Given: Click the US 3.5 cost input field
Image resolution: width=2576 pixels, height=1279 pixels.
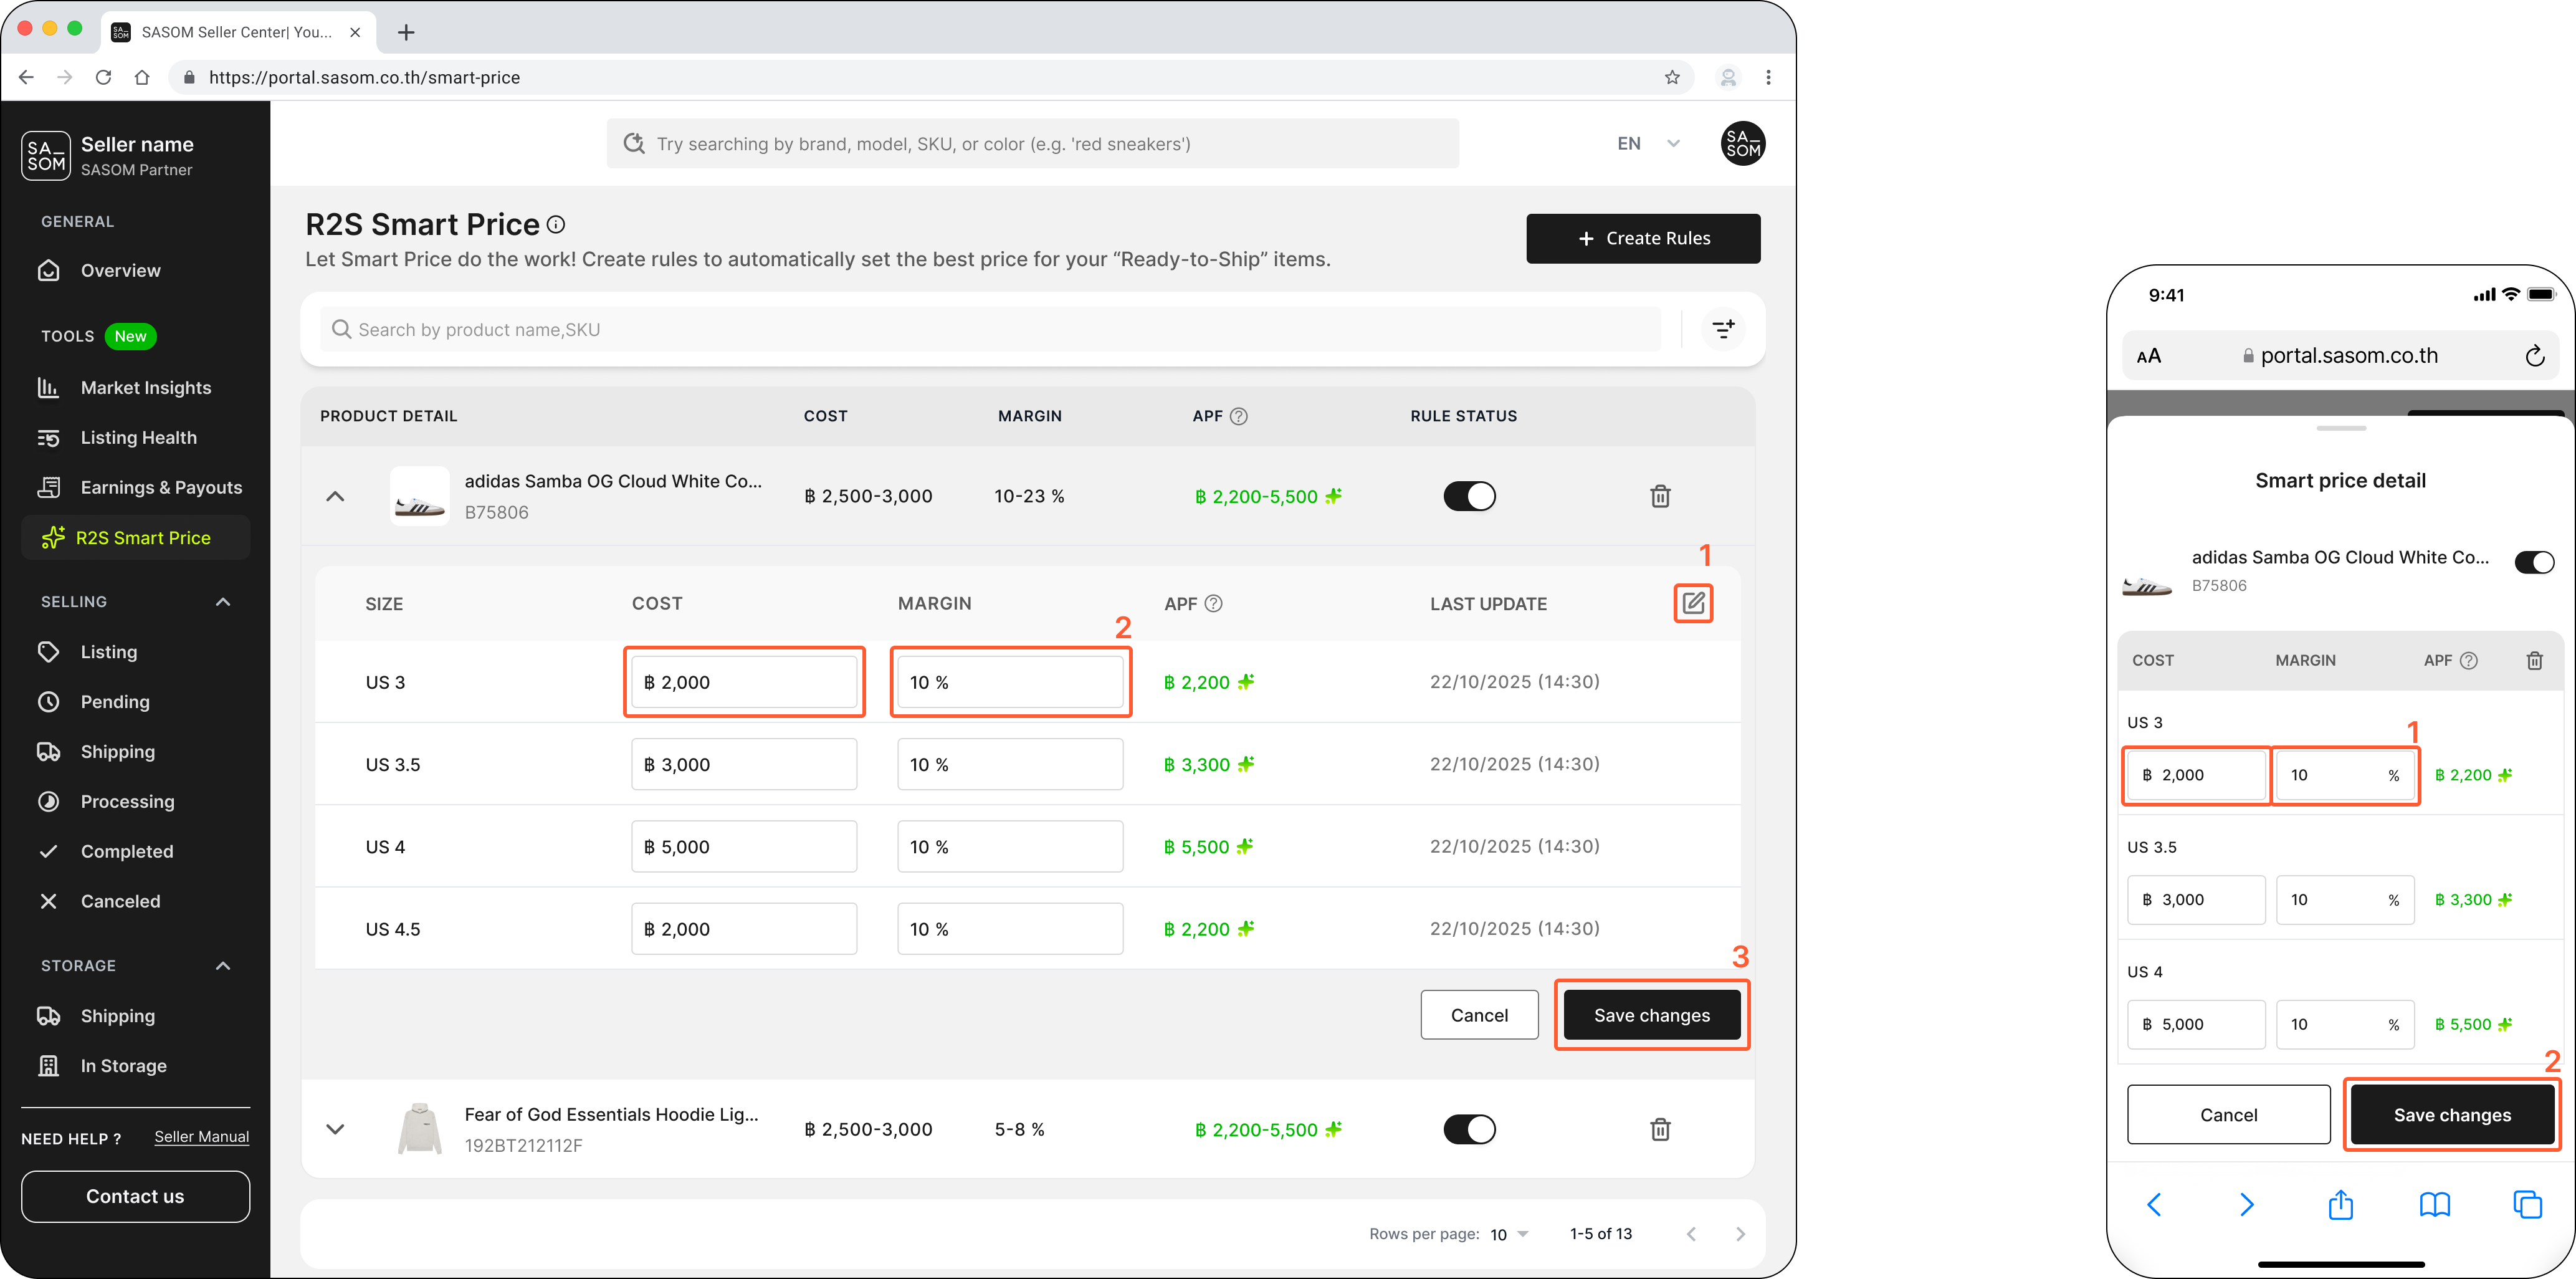Looking at the screenshot, I should (x=743, y=764).
